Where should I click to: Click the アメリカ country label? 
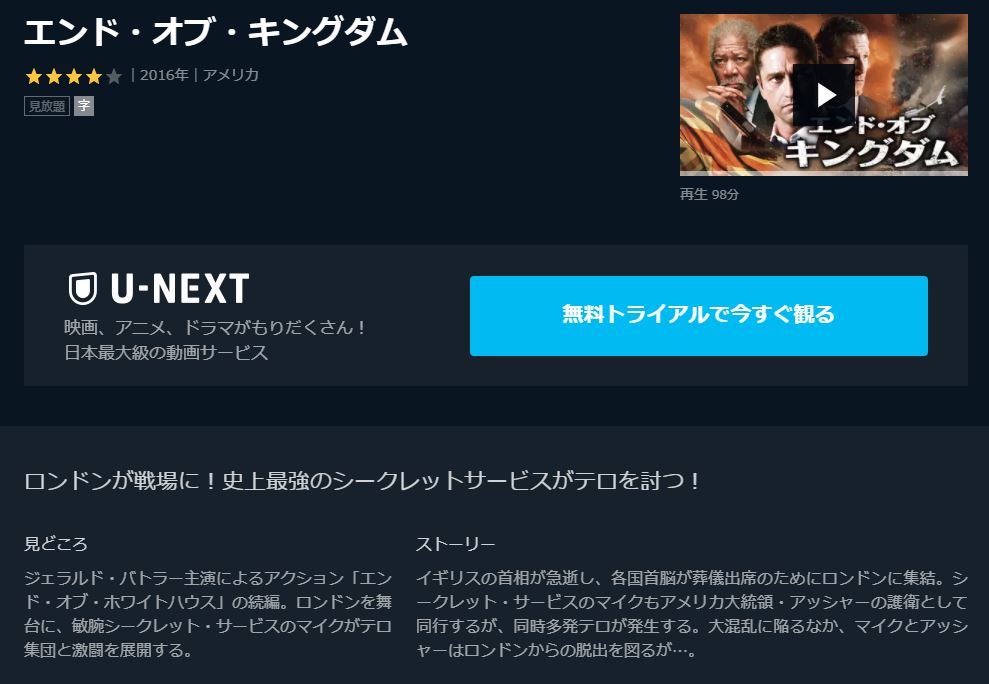tap(231, 75)
